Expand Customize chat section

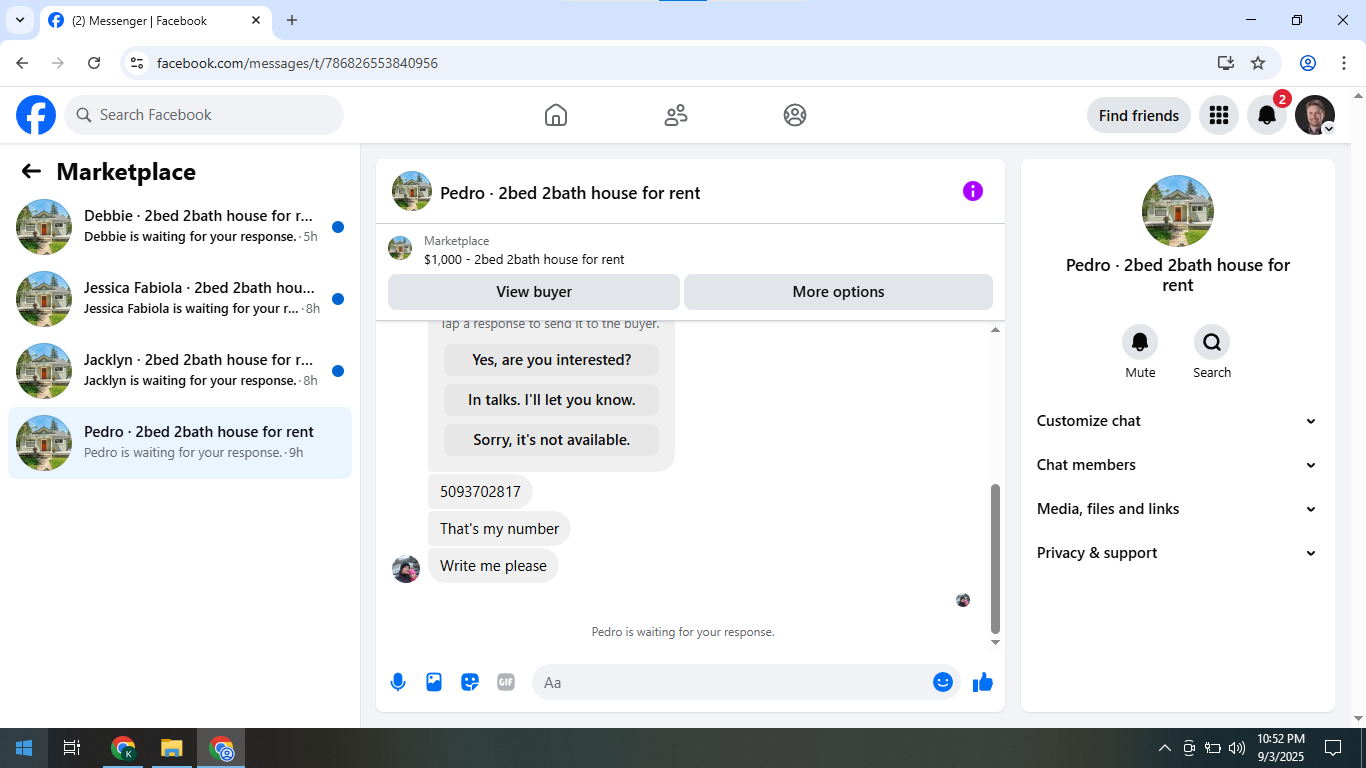[1178, 421]
